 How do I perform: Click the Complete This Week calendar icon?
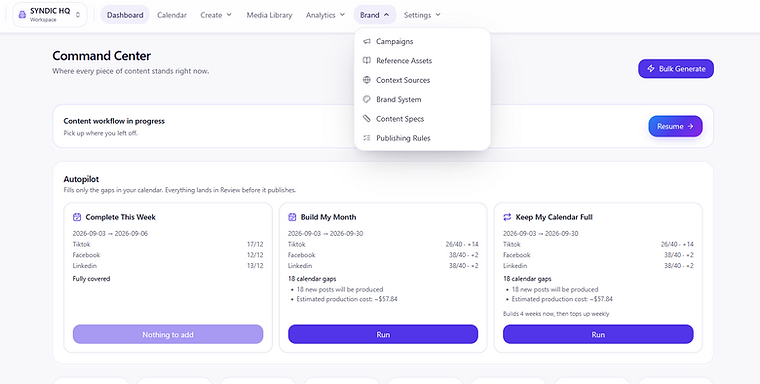77,217
